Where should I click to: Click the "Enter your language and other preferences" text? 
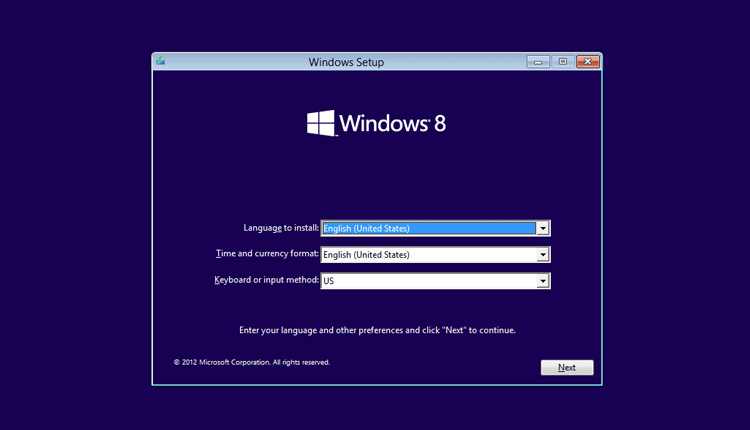[x=321, y=331]
